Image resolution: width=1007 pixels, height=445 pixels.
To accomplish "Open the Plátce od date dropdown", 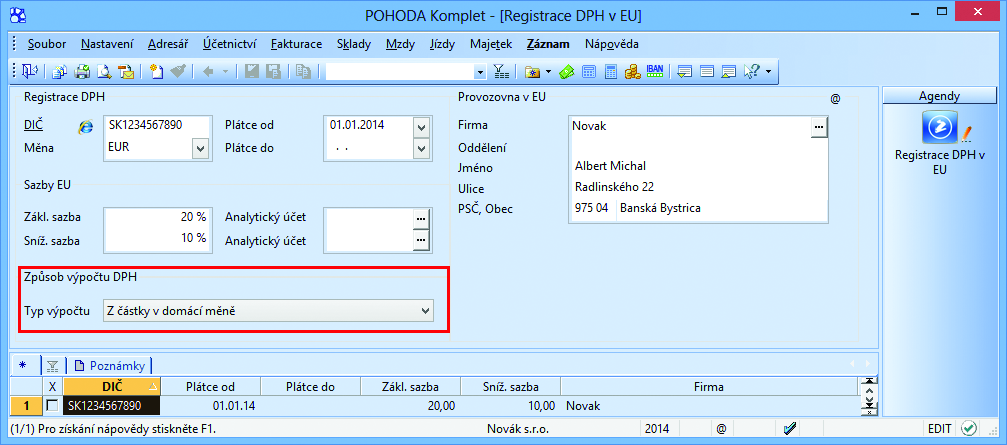I will click(421, 127).
